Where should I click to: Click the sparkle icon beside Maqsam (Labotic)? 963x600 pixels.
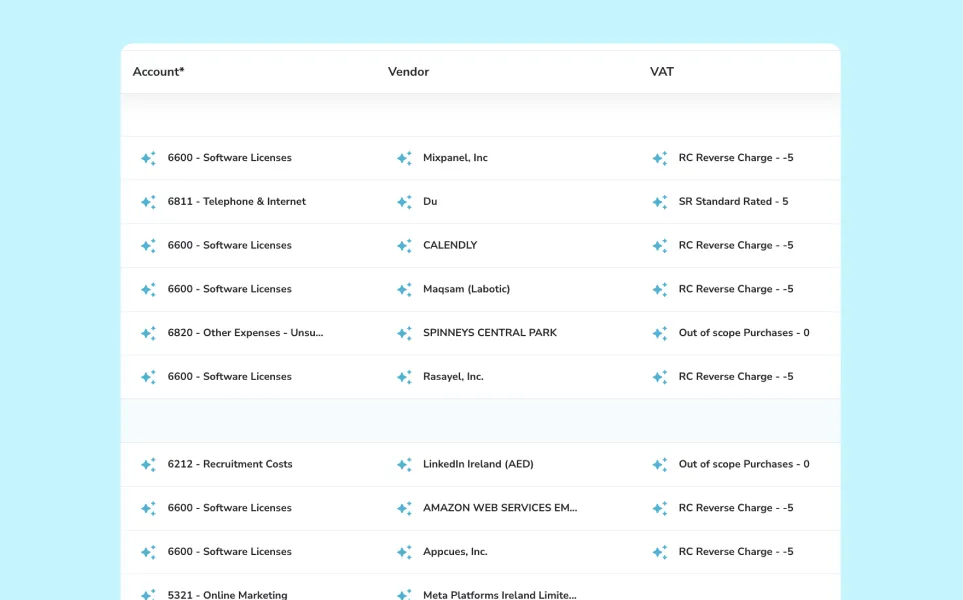tap(404, 289)
